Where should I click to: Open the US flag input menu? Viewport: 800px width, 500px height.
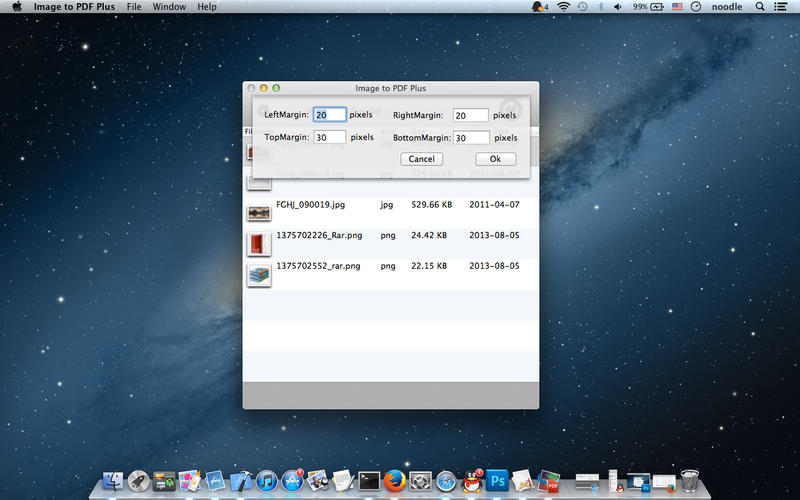tap(677, 7)
